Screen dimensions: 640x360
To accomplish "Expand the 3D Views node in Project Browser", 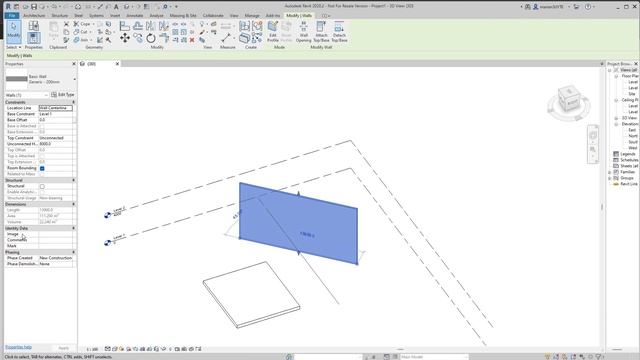I will [616, 118].
